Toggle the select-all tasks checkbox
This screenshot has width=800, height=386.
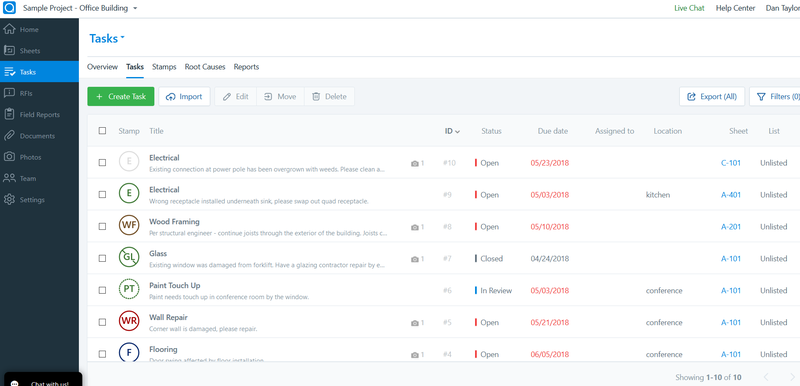click(103, 131)
